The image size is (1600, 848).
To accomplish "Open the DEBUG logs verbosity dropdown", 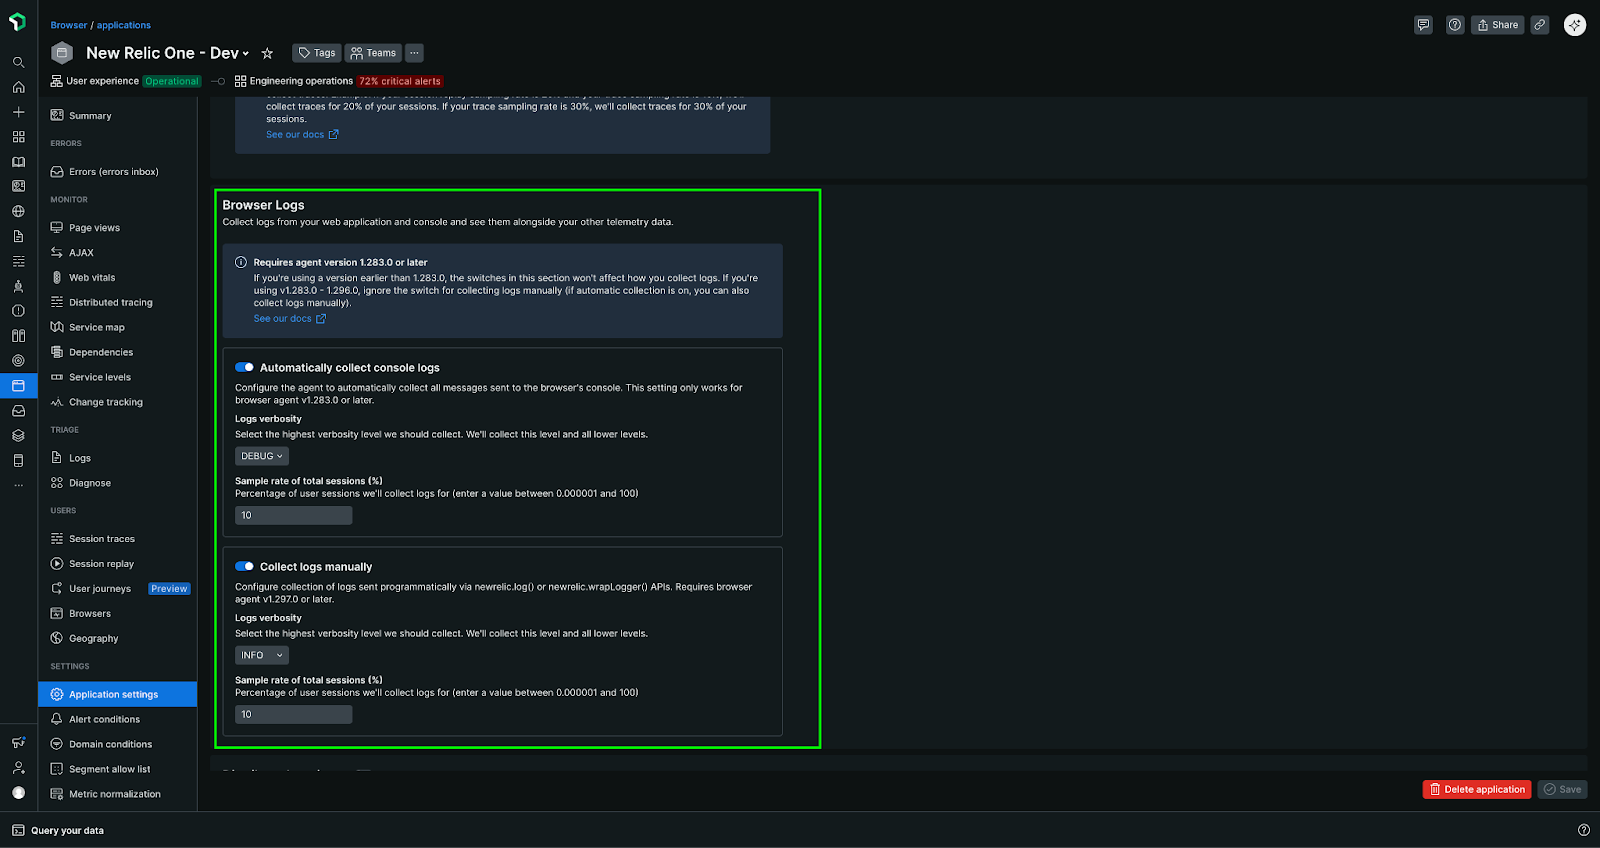I will (262, 456).
